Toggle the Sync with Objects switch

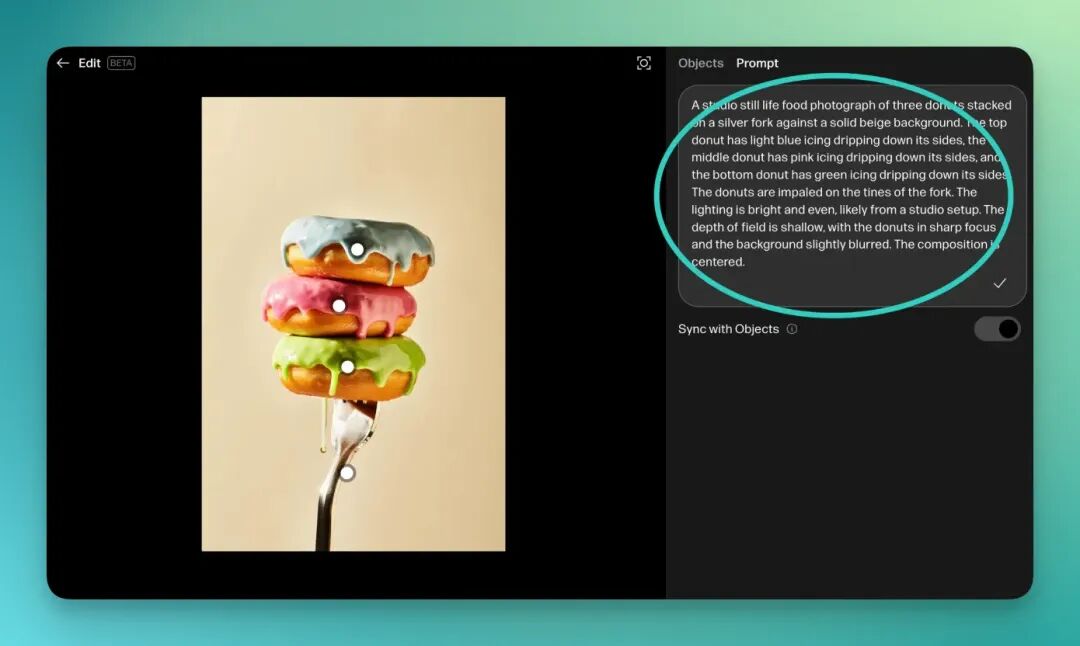pyautogui.click(x=997, y=329)
